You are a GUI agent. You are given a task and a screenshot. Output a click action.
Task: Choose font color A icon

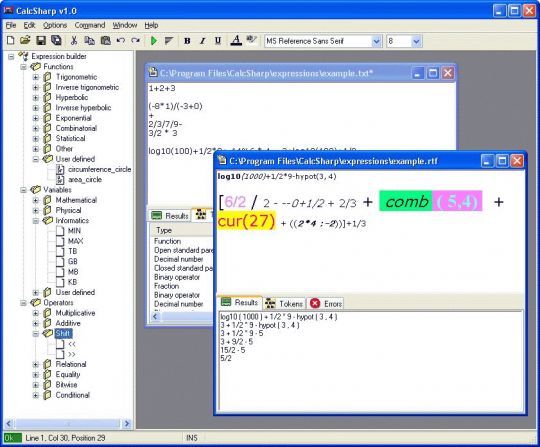[x=236, y=41]
